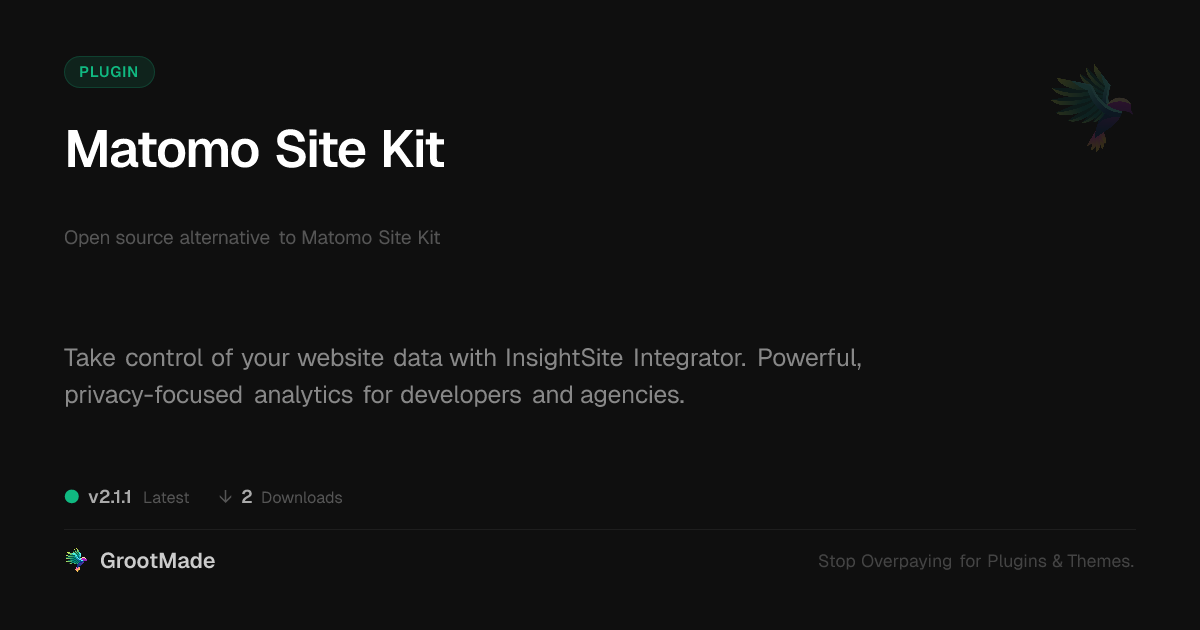Click the words 'Open source alternative'
The height and width of the screenshot is (630, 1200).
pos(167,238)
